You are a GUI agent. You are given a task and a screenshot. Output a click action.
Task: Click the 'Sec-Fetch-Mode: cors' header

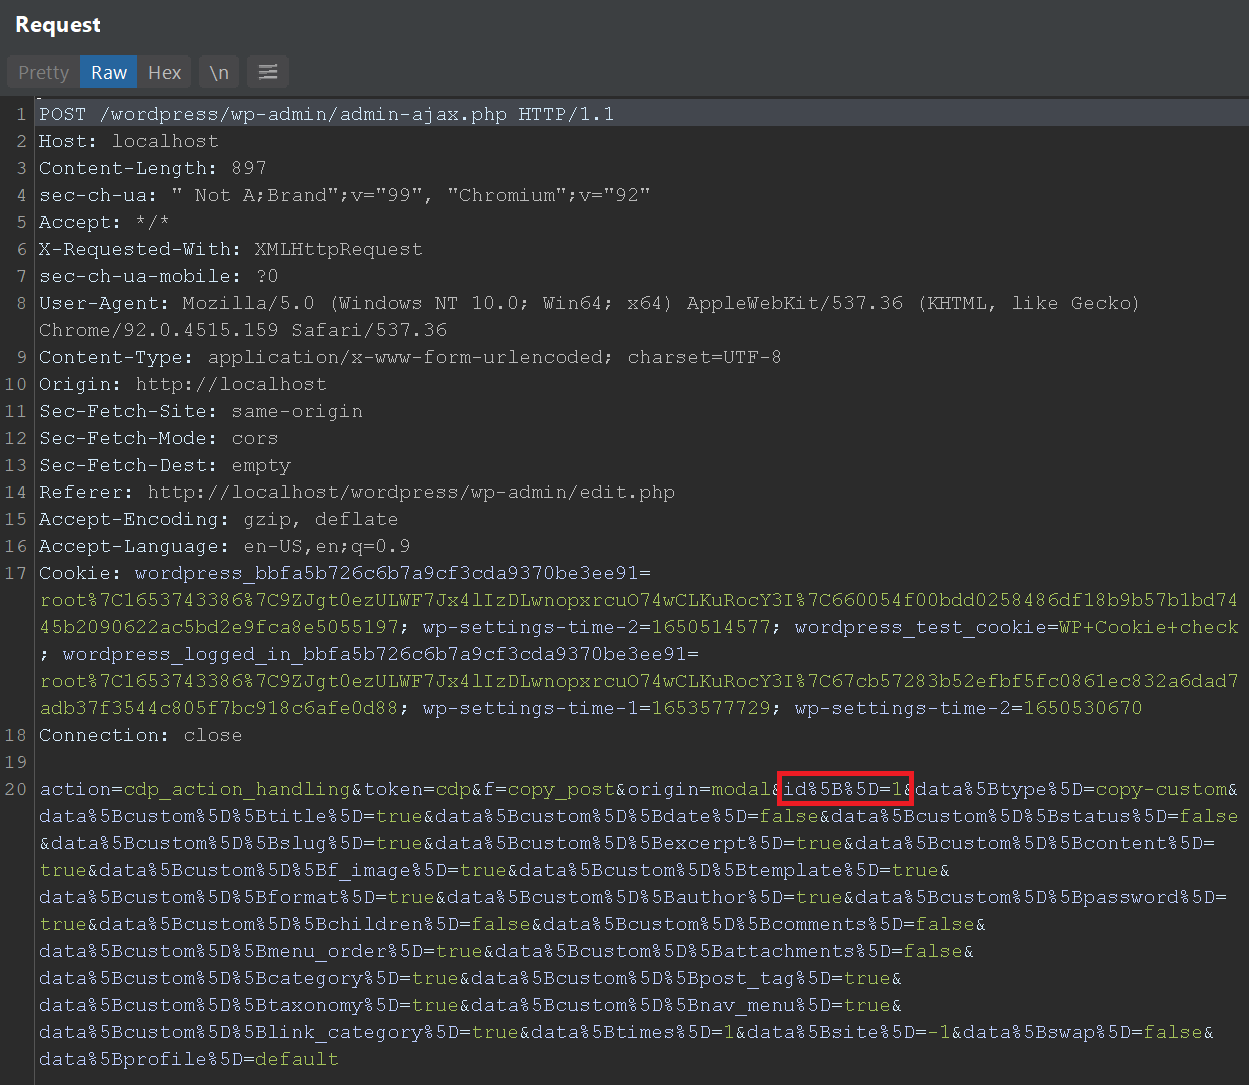coord(158,438)
